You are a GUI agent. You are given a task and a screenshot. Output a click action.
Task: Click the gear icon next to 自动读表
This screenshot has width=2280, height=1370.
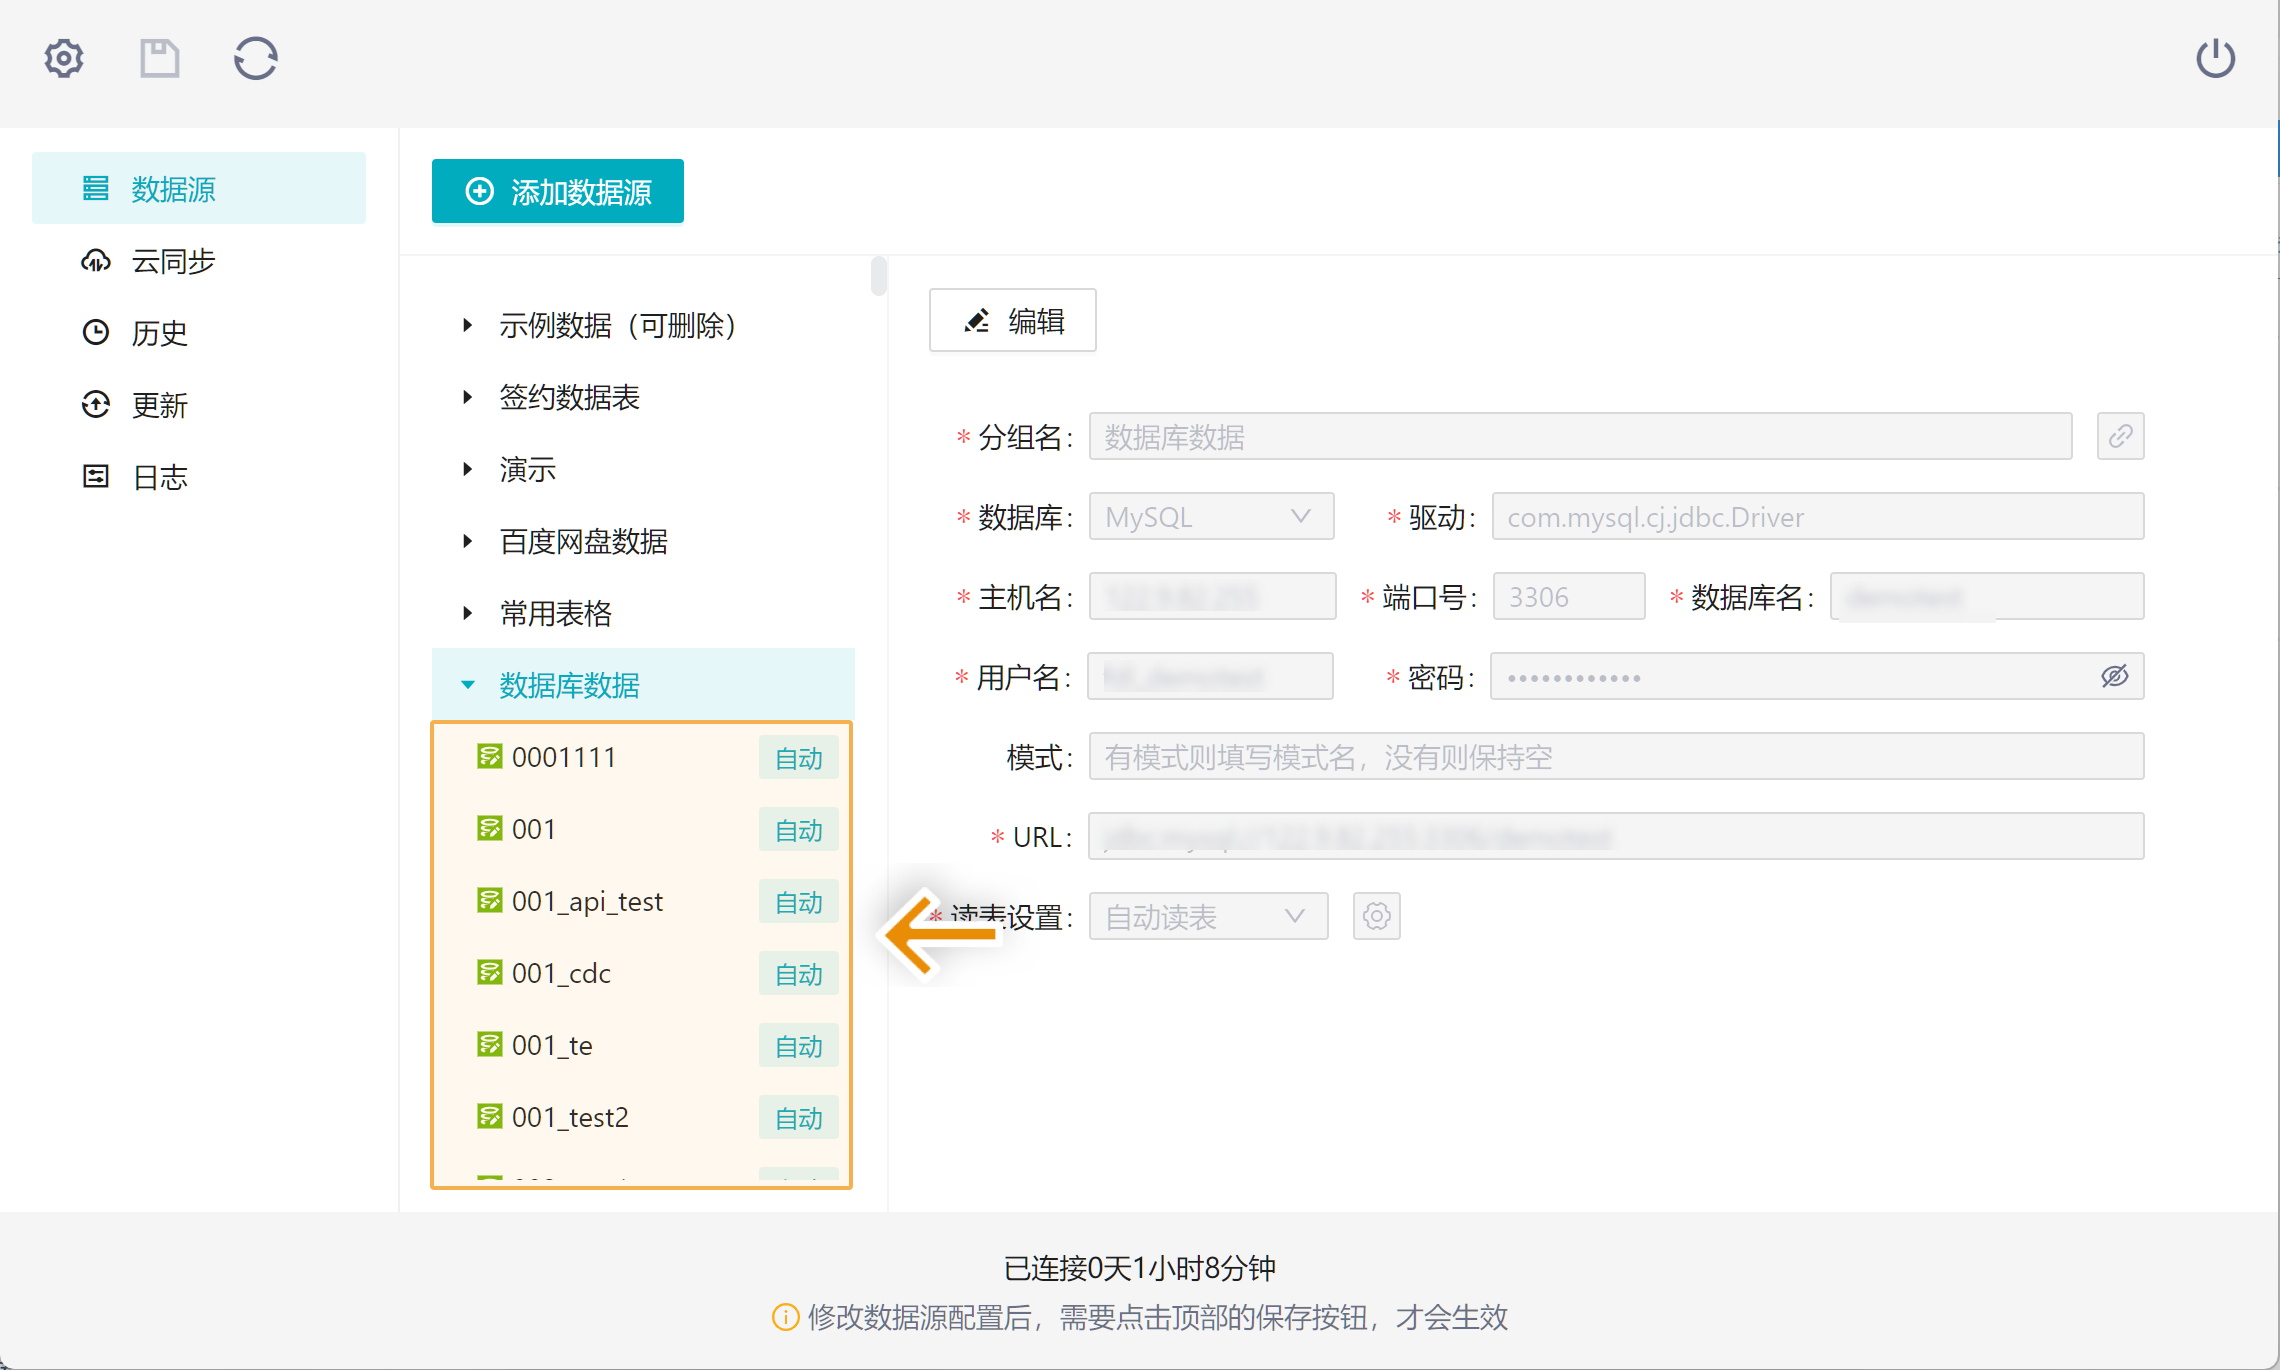click(x=1377, y=916)
